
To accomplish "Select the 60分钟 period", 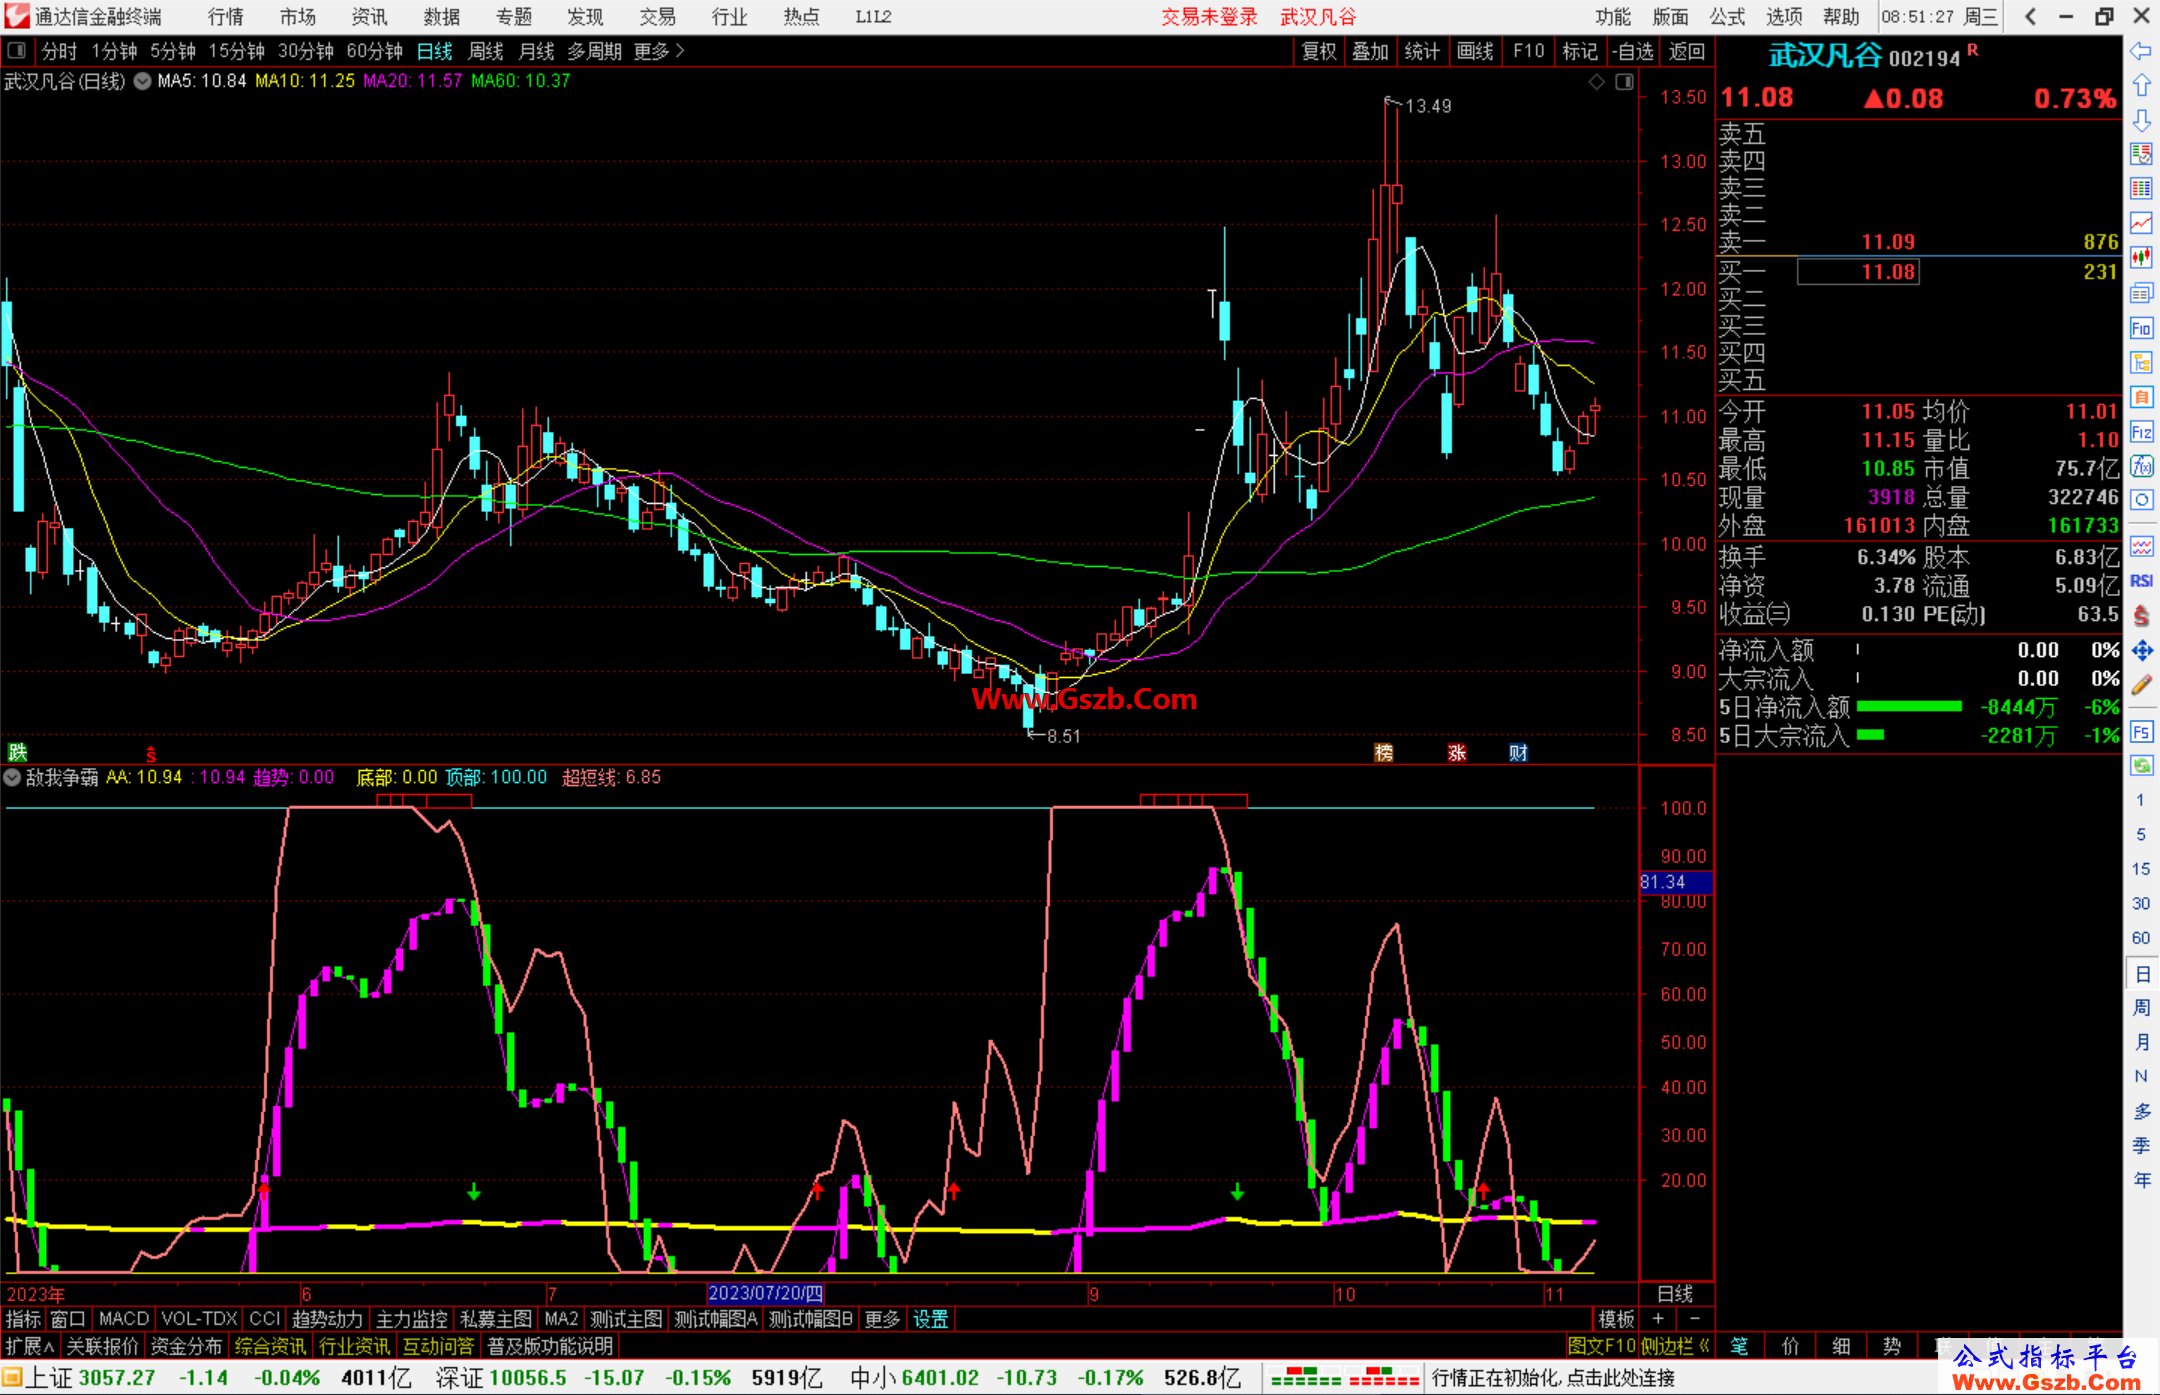I will tap(374, 51).
